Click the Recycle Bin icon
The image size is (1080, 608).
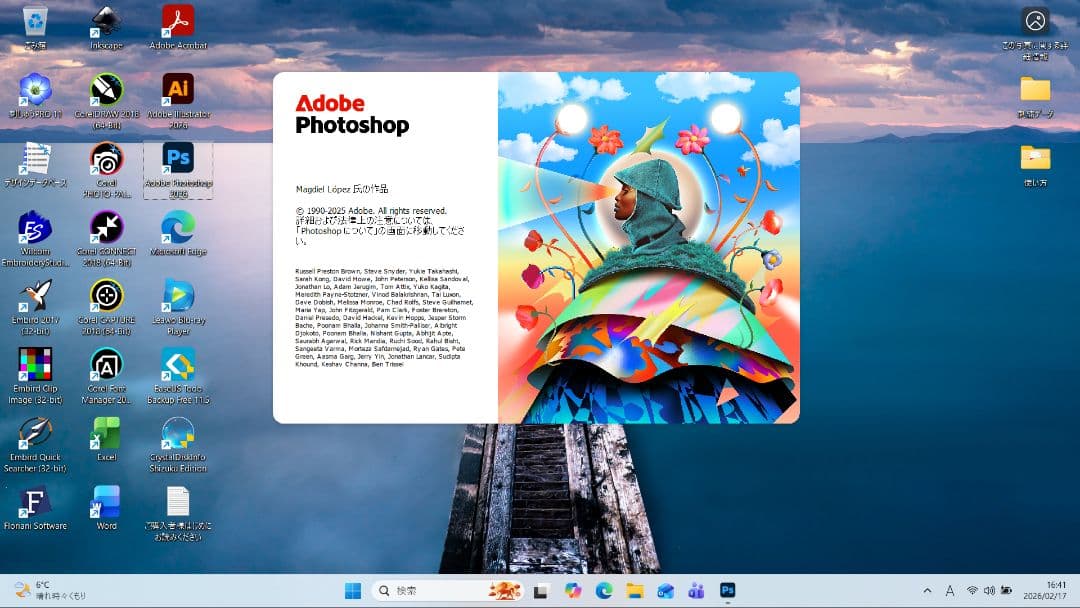click(x=35, y=21)
